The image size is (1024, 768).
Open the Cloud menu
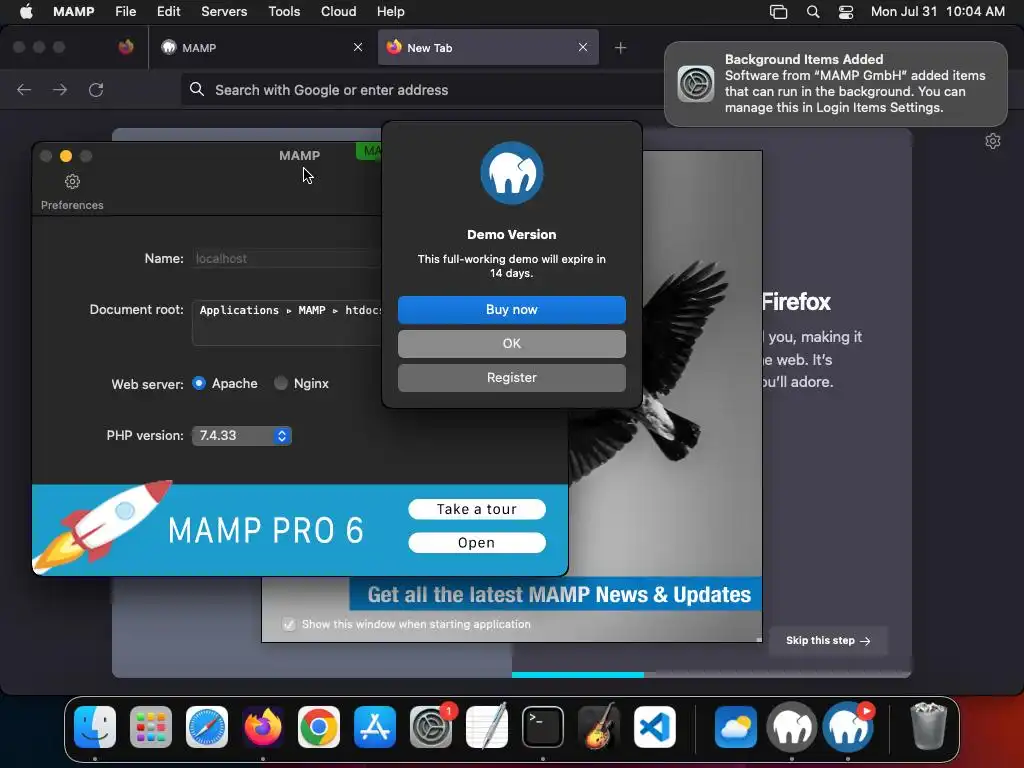pos(338,12)
